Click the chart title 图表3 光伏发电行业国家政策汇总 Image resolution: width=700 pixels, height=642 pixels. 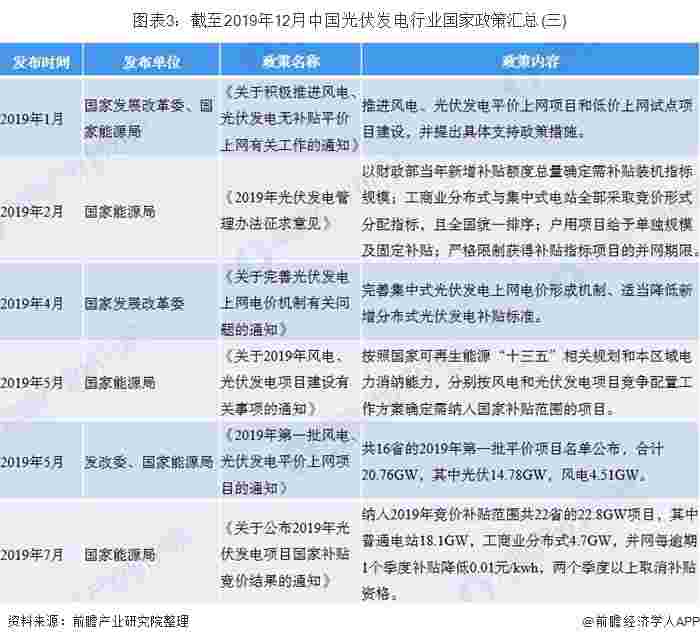(x=350, y=21)
